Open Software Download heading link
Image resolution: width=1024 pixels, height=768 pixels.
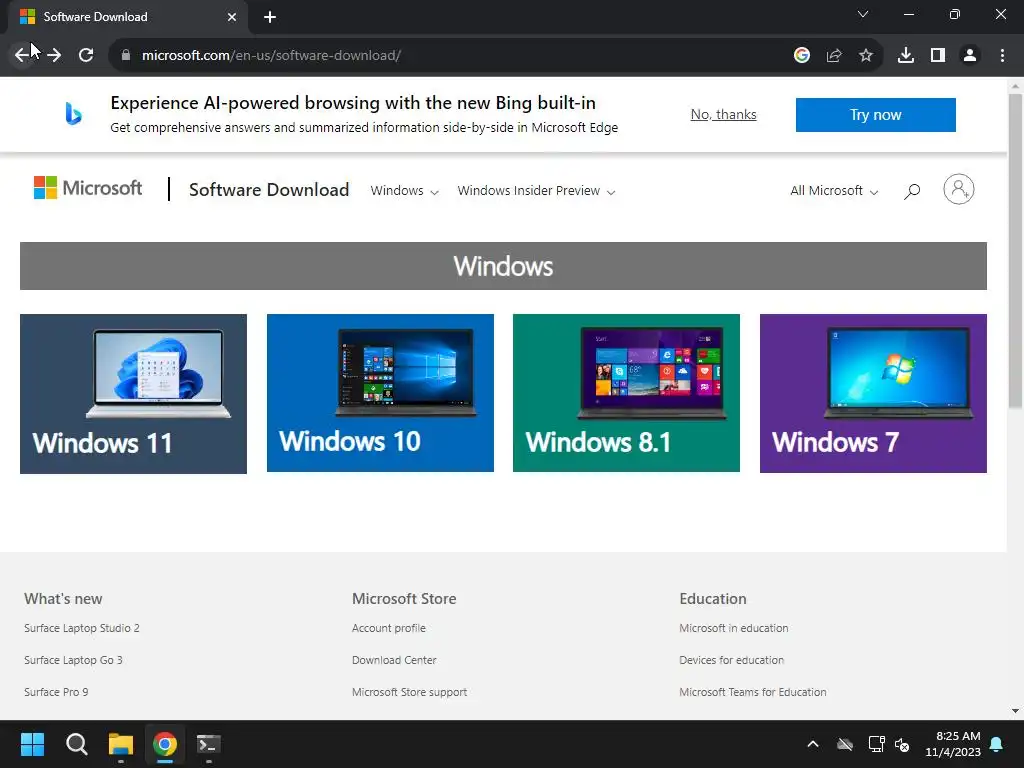(x=269, y=189)
